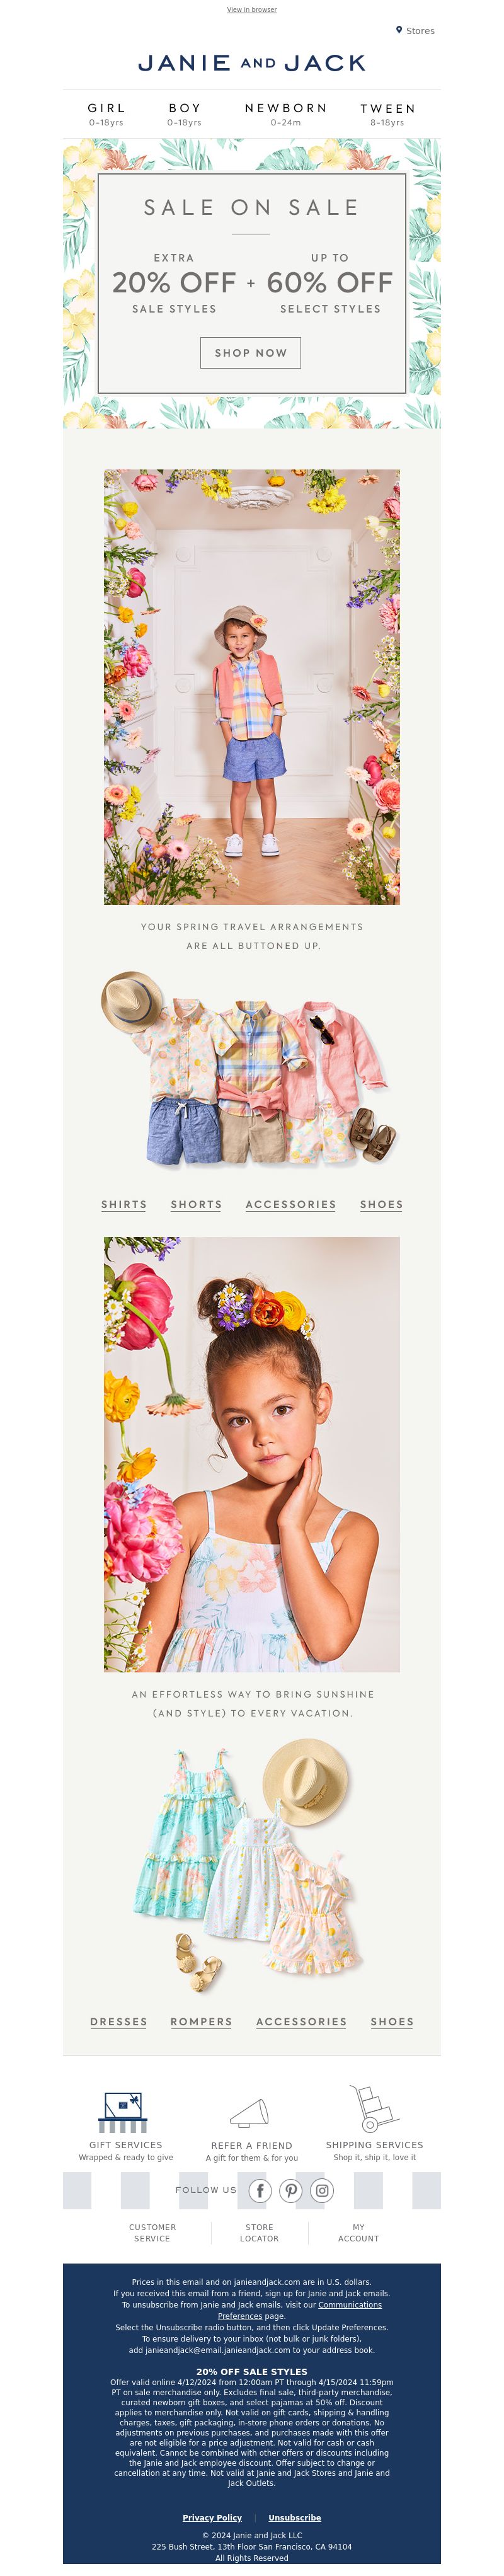The image size is (504, 2576).
Task: Open the Dresses link
Action: [x=119, y=2021]
